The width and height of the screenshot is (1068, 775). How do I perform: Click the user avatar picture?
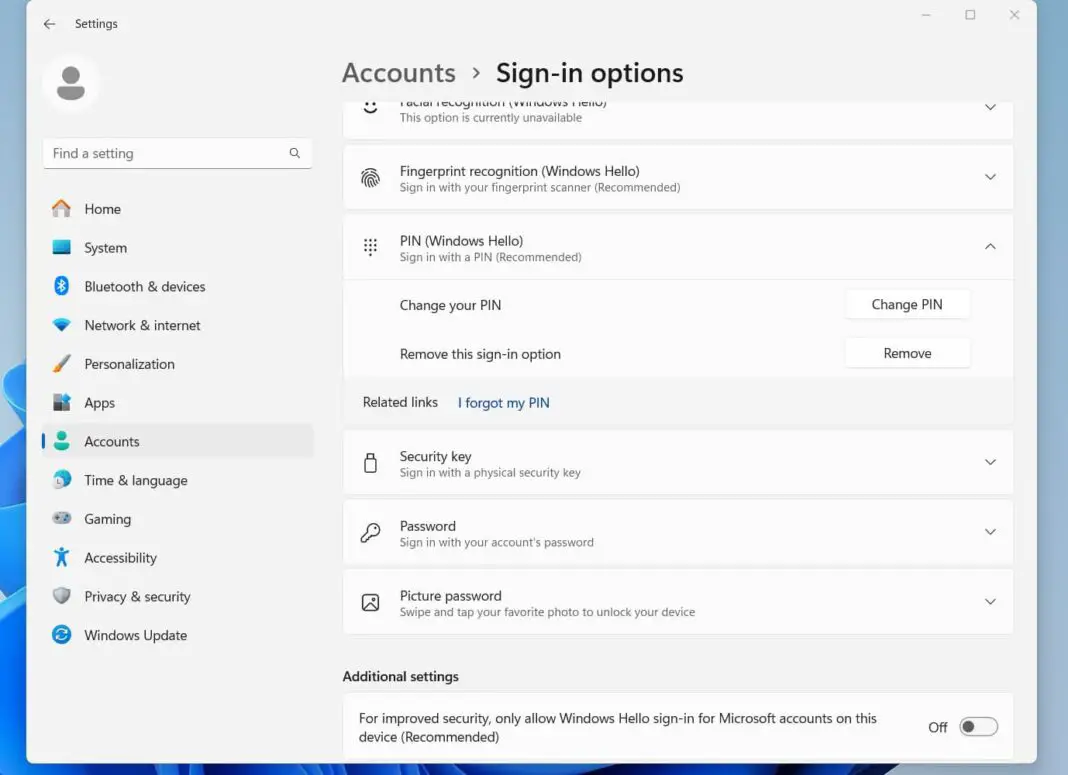click(70, 85)
